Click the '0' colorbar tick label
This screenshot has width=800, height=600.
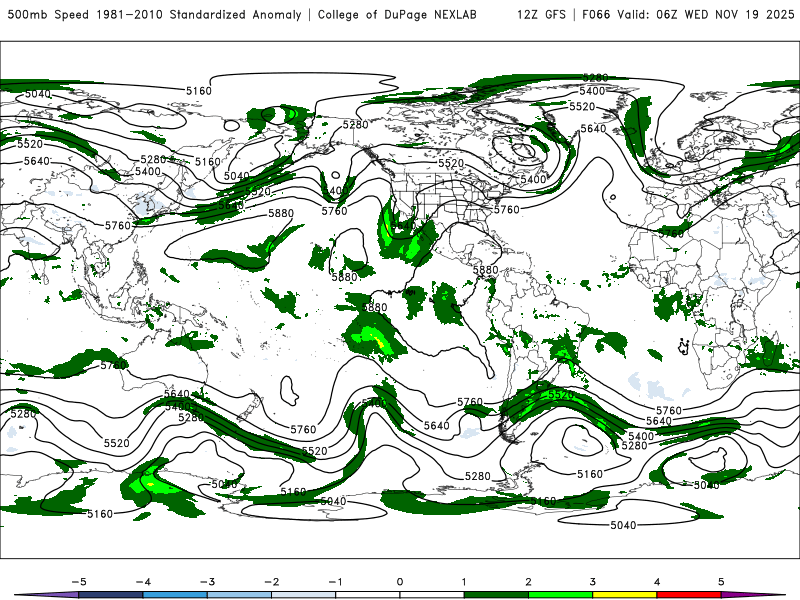coord(400,582)
